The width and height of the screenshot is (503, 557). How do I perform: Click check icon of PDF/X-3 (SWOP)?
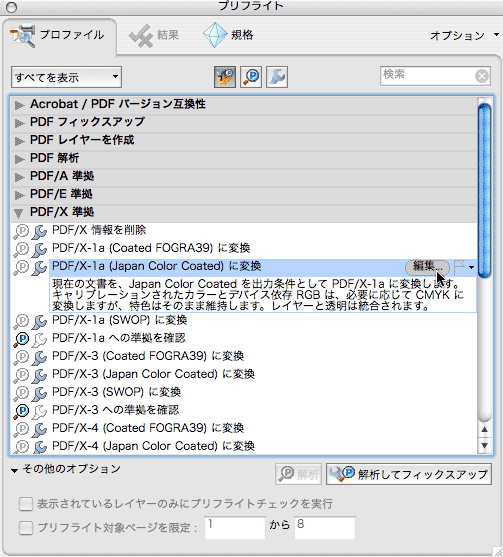[21, 393]
